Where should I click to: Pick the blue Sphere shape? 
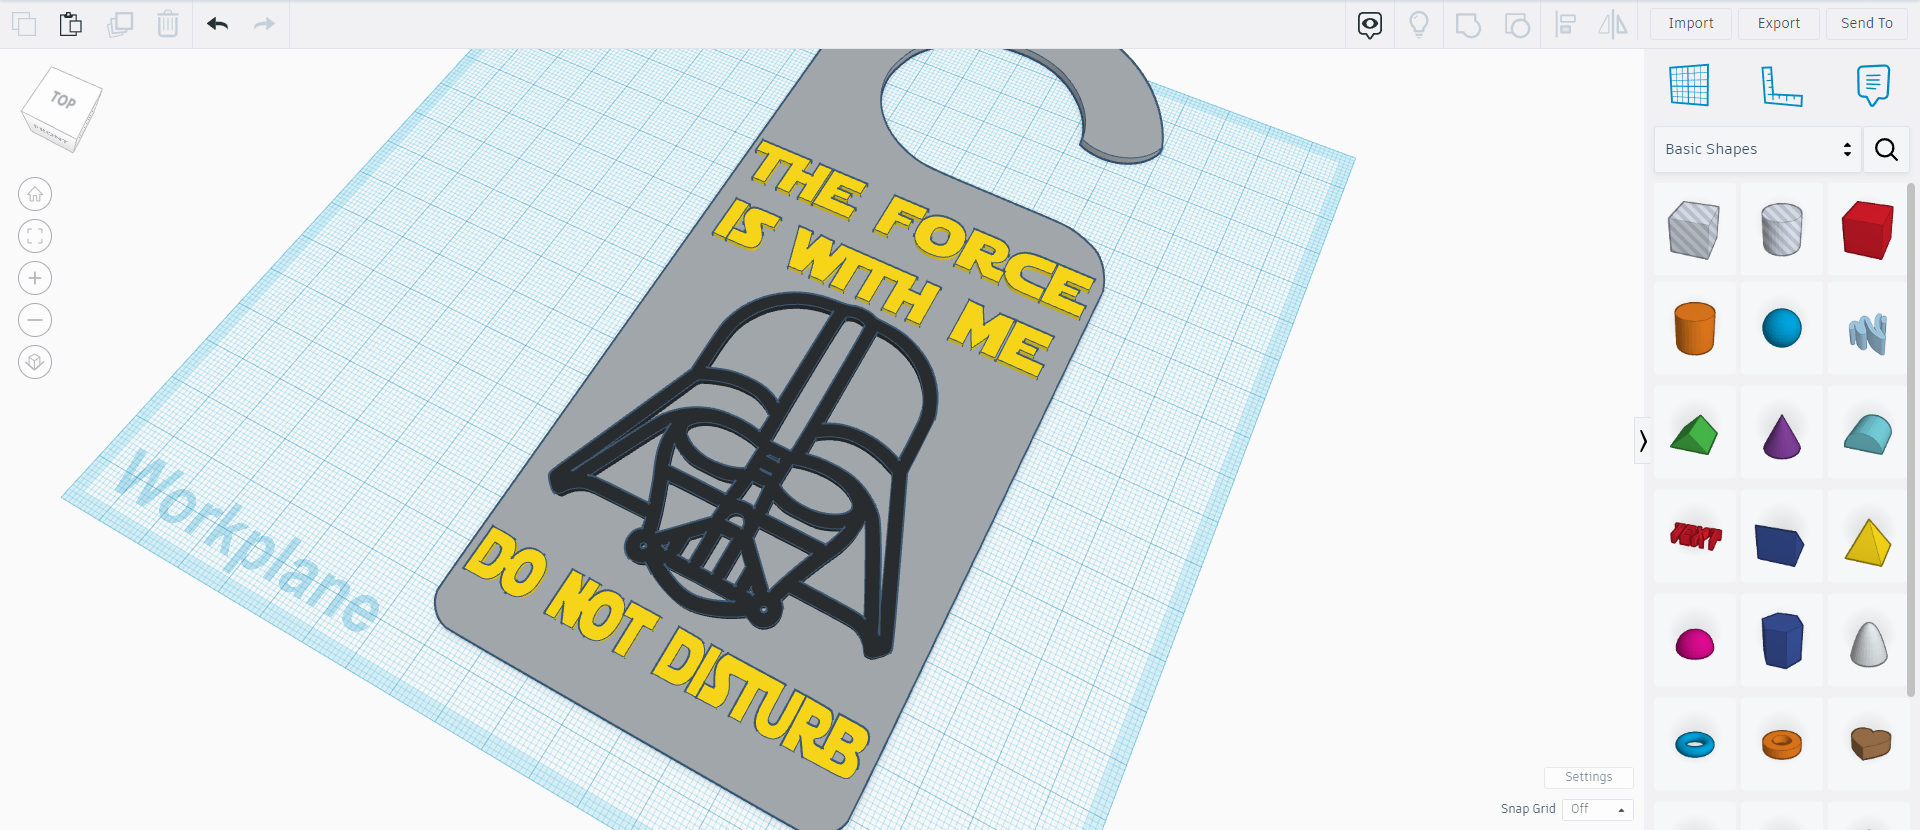coord(1781,328)
